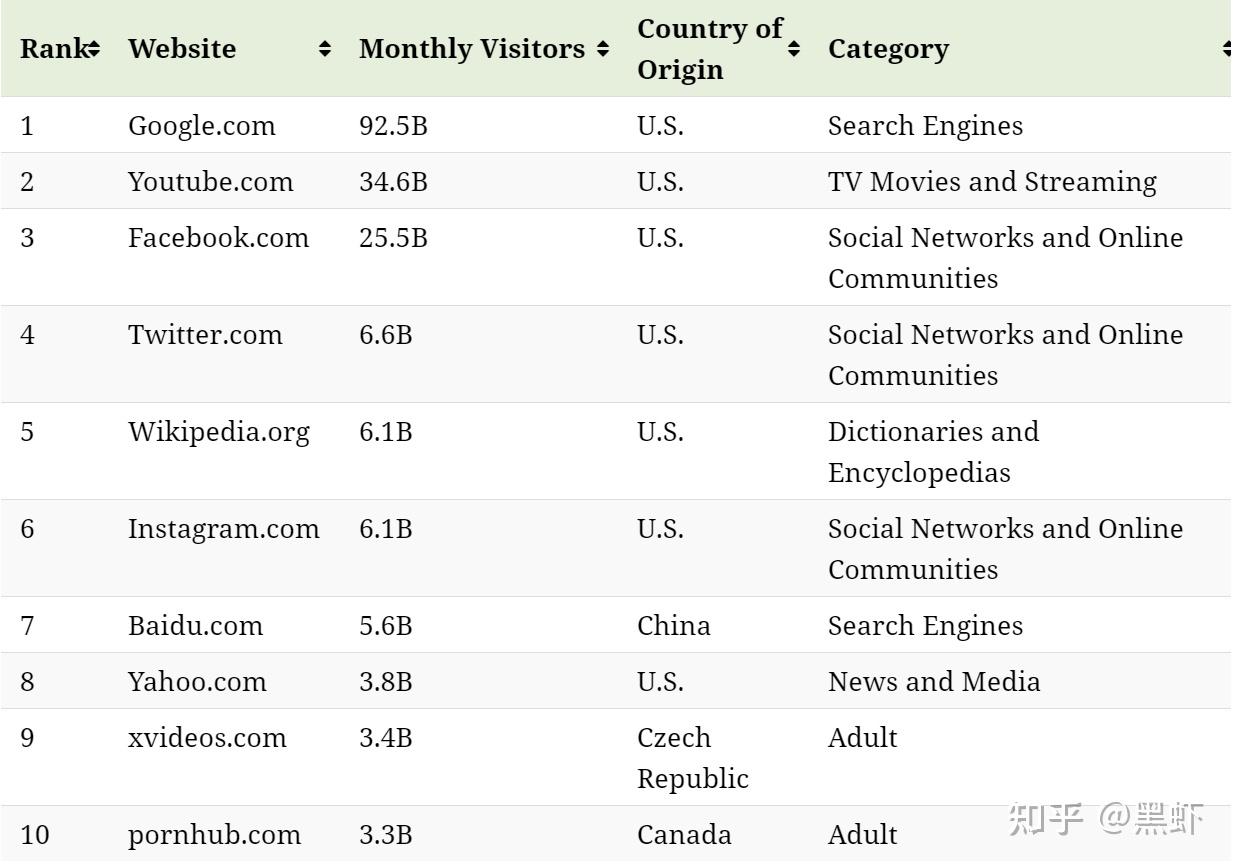The width and height of the screenshot is (1235, 868).
Task: Click Country of Origin sort arrows
Action: click(794, 49)
